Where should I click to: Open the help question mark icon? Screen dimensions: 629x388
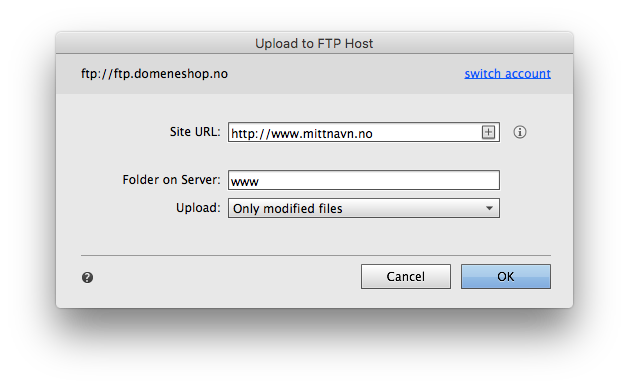(x=87, y=277)
